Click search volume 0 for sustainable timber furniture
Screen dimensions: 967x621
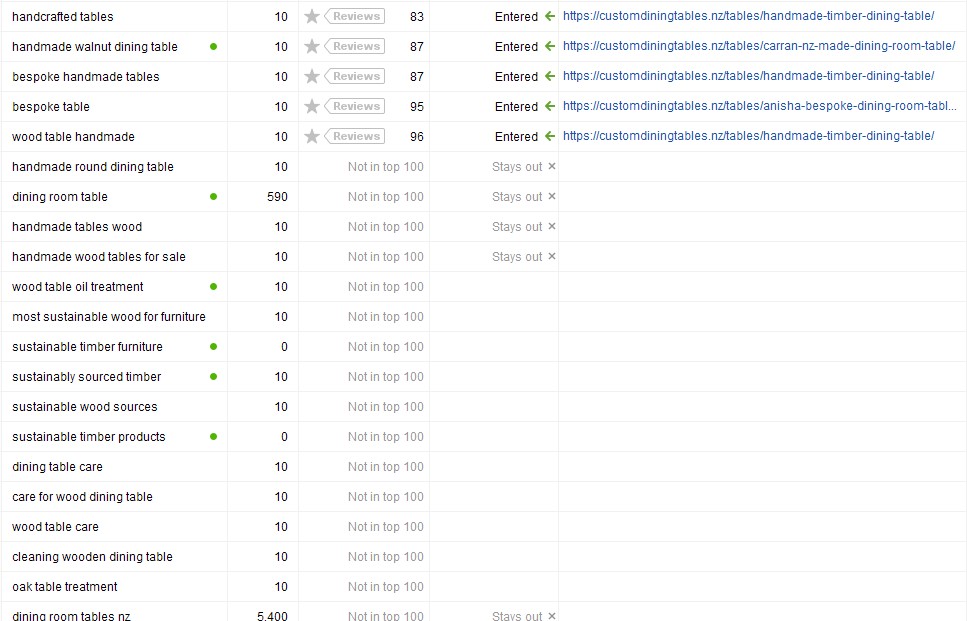tap(284, 347)
